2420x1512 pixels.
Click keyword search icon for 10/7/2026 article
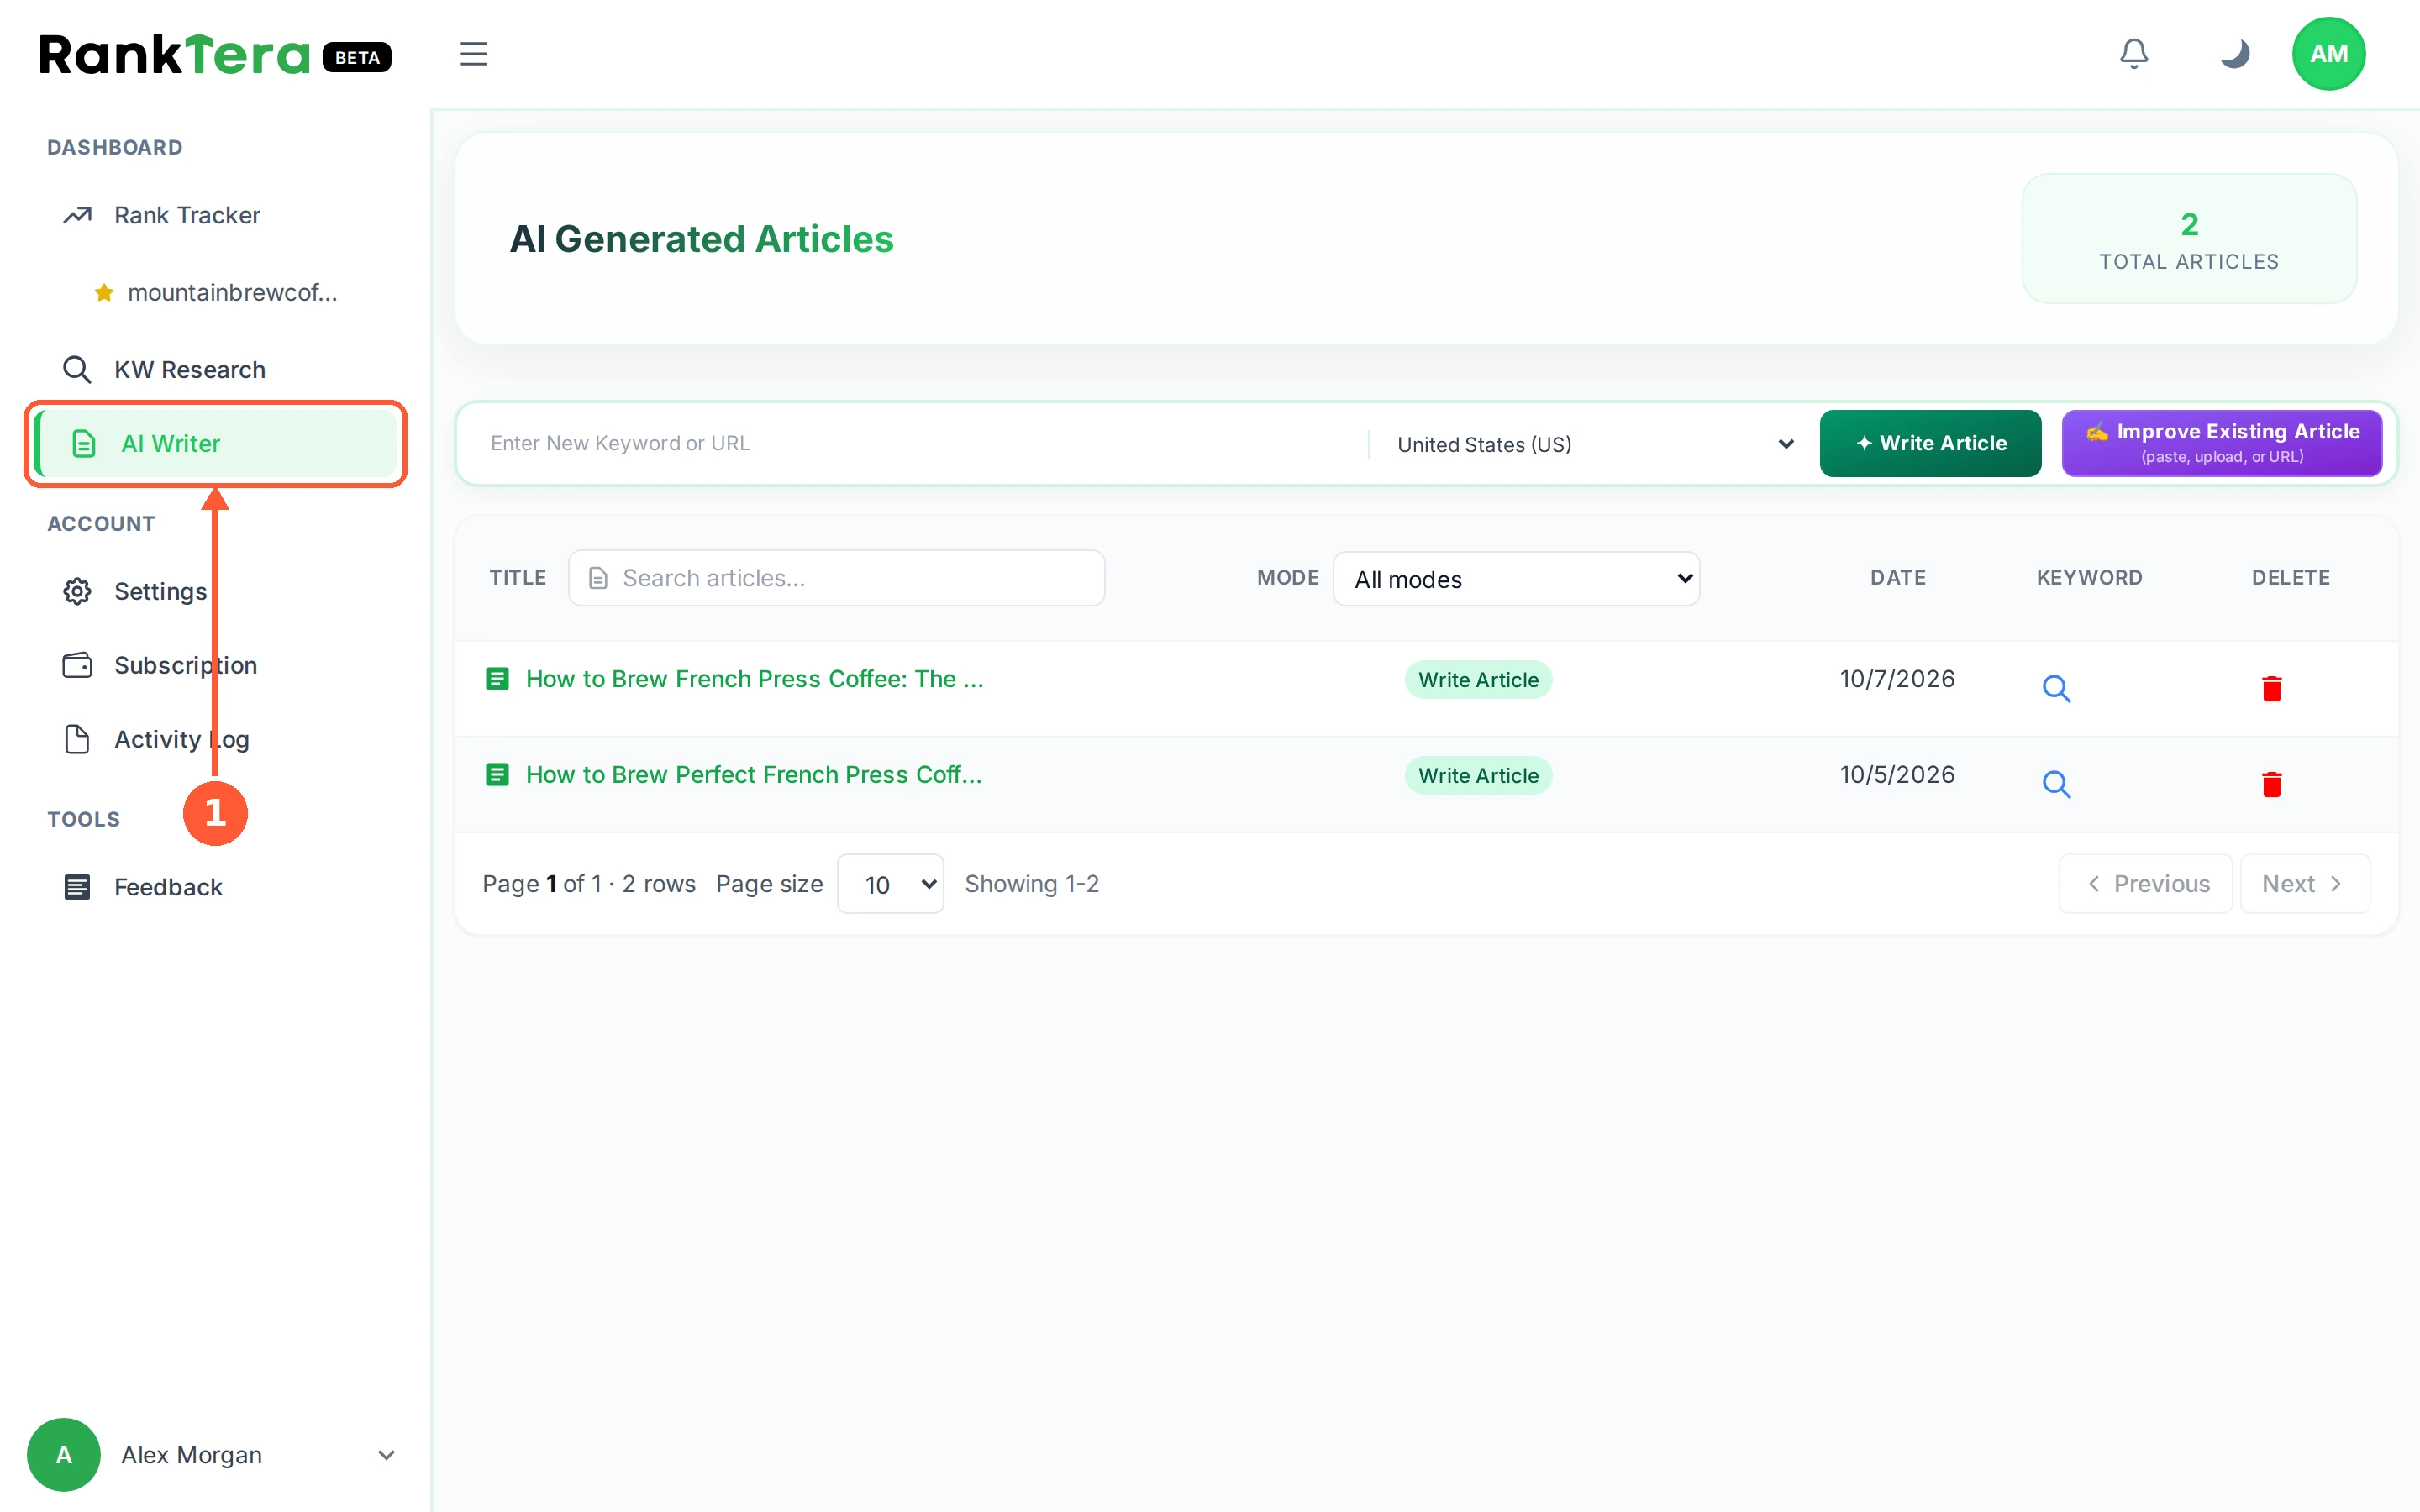pyautogui.click(x=2056, y=688)
